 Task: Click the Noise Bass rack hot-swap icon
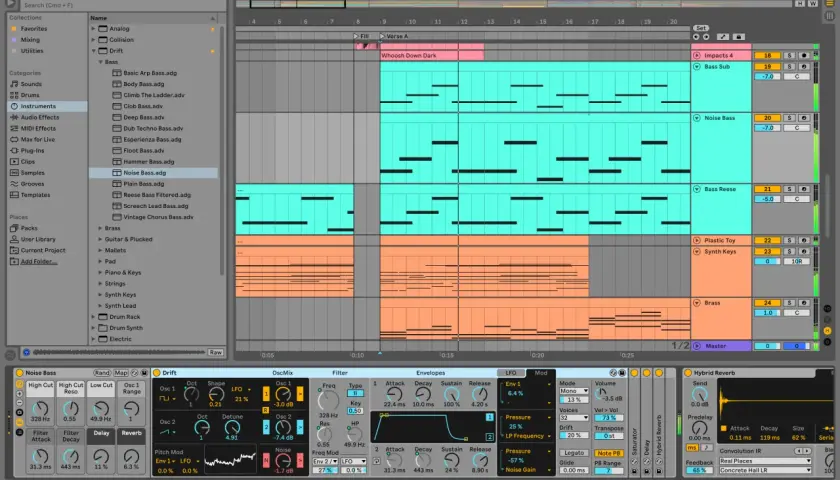(135, 373)
